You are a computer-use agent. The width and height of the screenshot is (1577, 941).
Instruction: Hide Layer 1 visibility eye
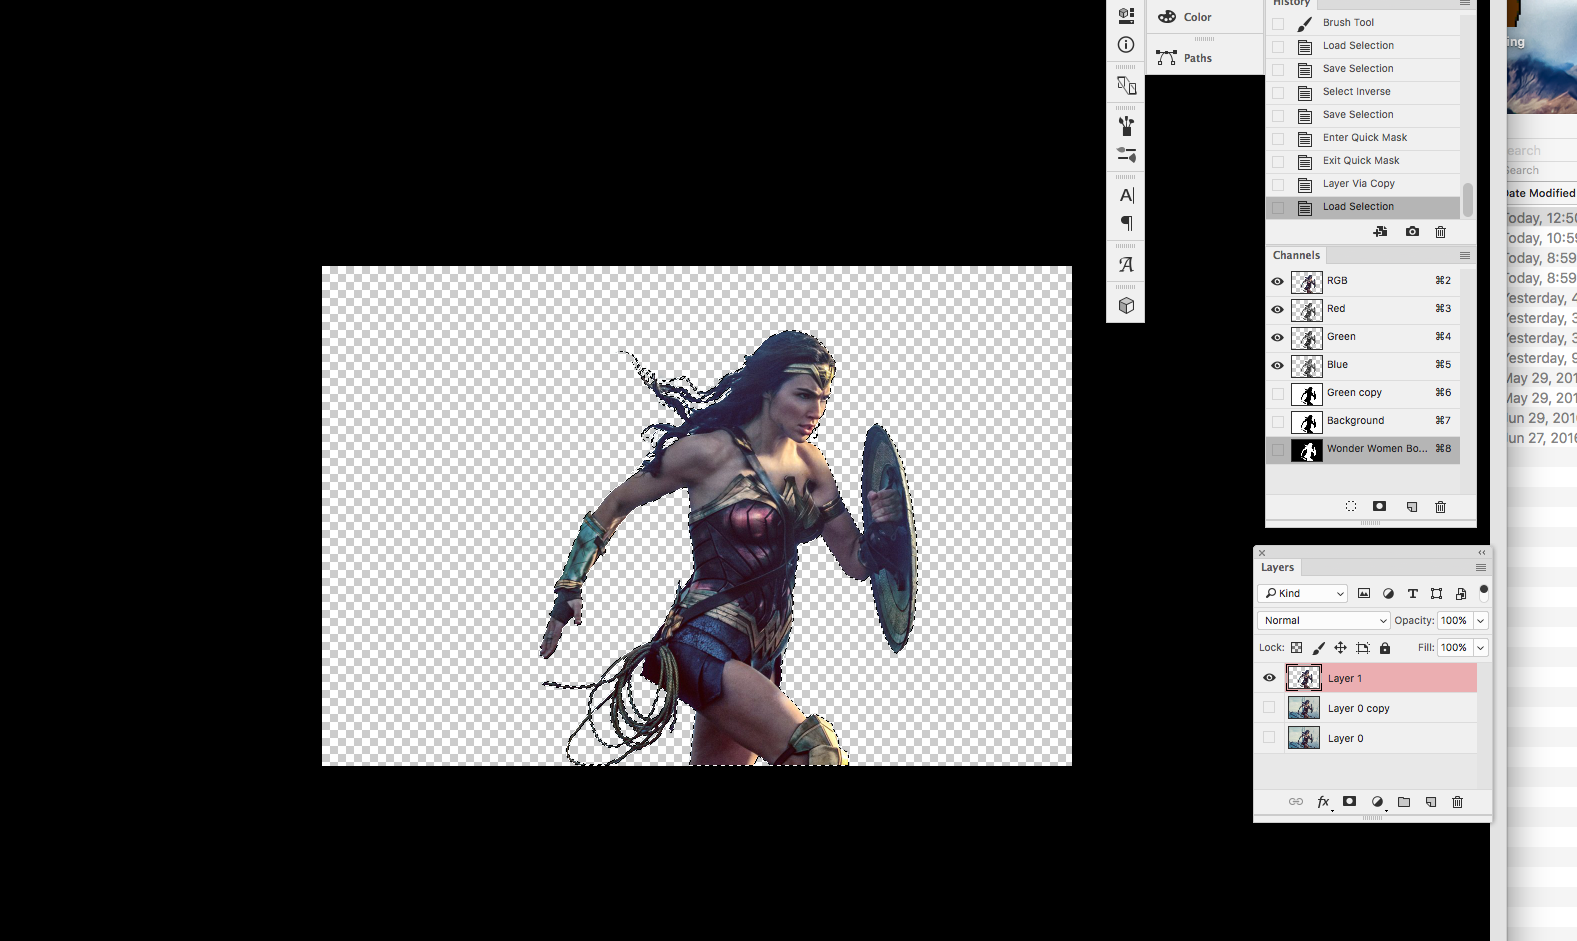(1269, 678)
